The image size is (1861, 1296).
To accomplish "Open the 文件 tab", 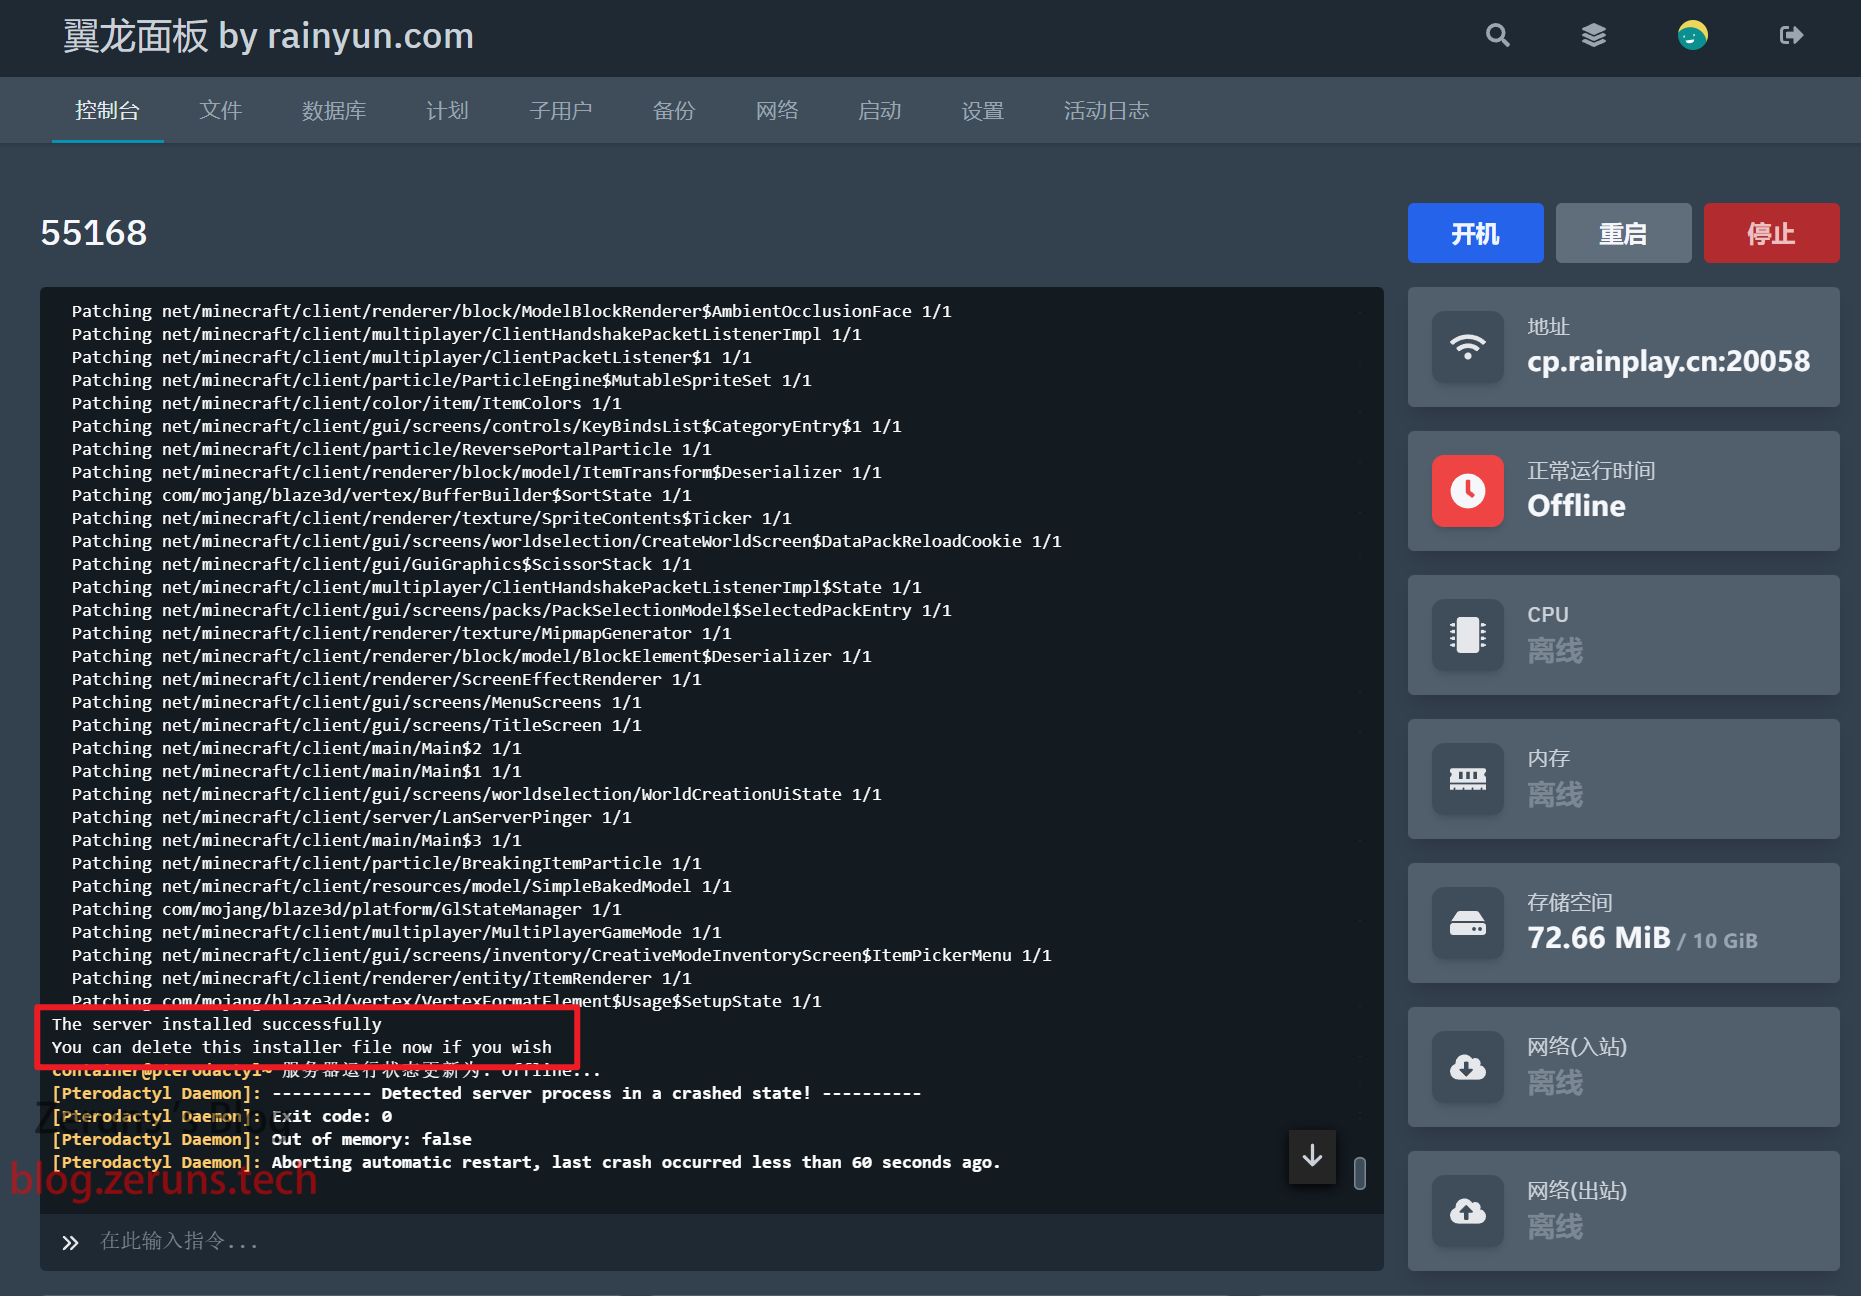I will pos(220,110).
